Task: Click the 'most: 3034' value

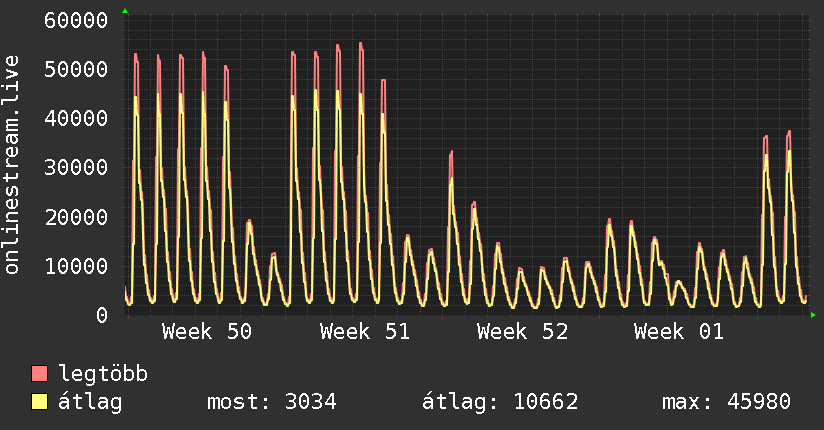Action: pyautogui.click(x=272, y=402)
